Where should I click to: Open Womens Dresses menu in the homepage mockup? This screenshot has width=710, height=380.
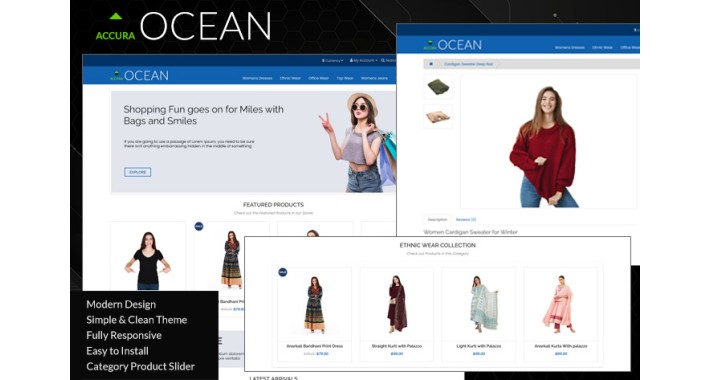pyautogui.click(x=257, y=78)
